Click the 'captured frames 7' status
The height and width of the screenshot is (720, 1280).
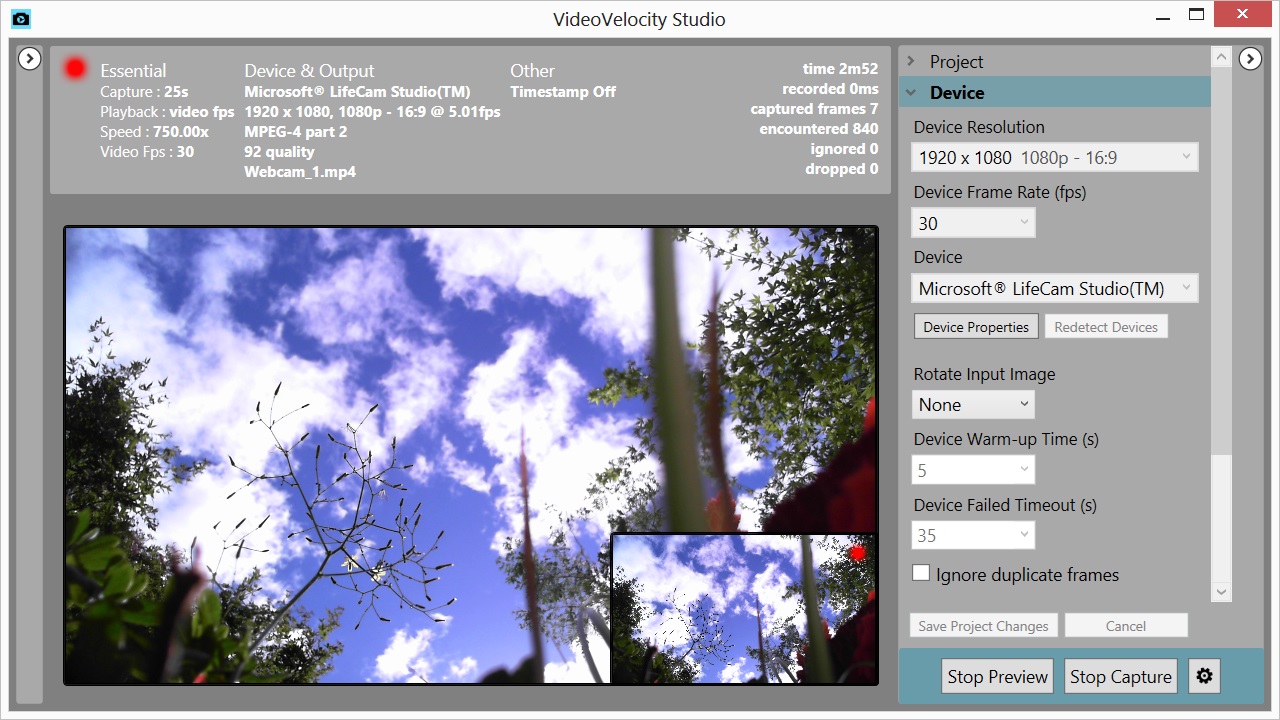(814, 108)
